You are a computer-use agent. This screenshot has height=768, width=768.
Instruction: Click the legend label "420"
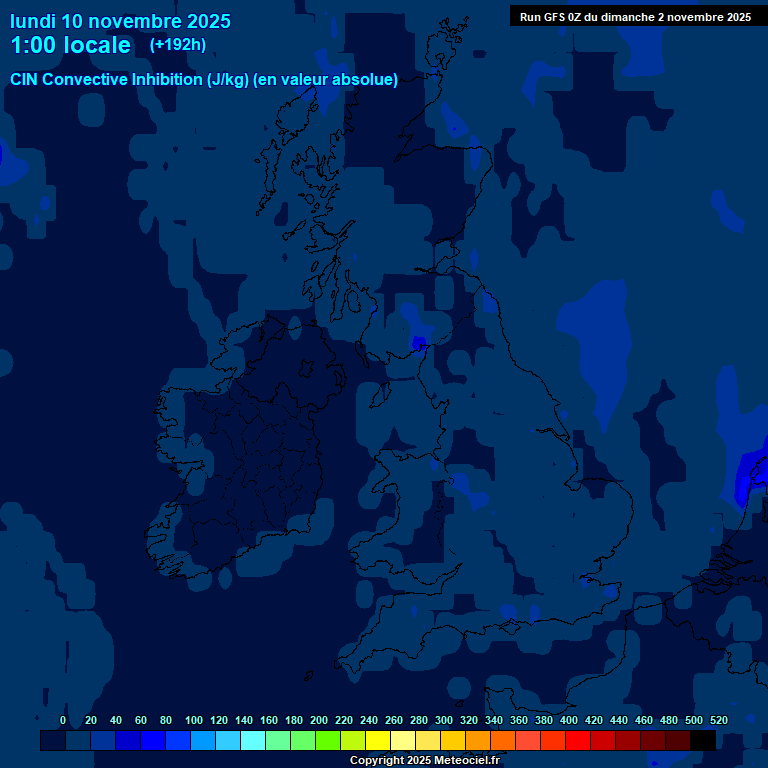tap(594, 720)
